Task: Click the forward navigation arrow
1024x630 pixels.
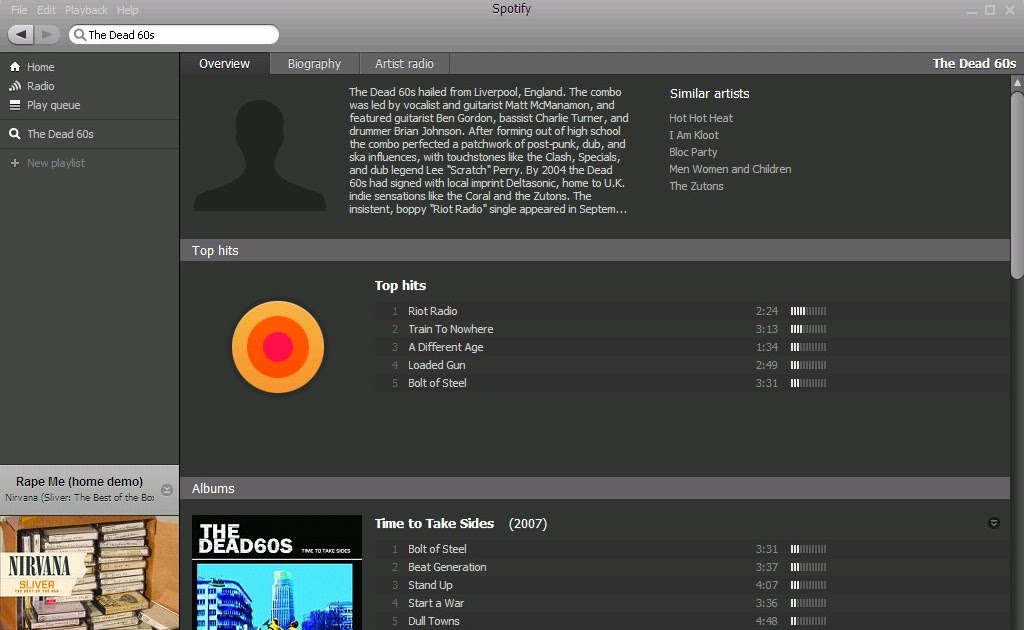Action: (x=46, y=34)
